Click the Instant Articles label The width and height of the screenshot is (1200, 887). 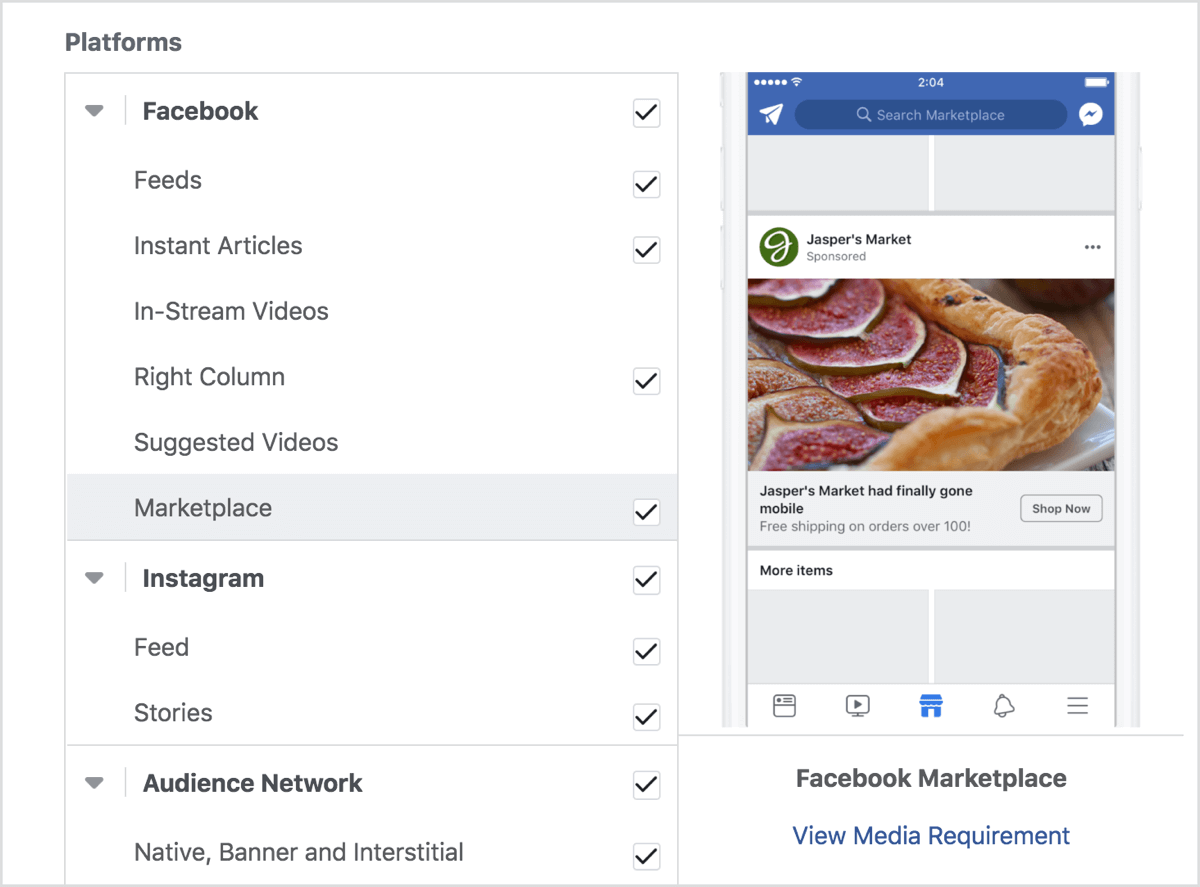point(218,246)
